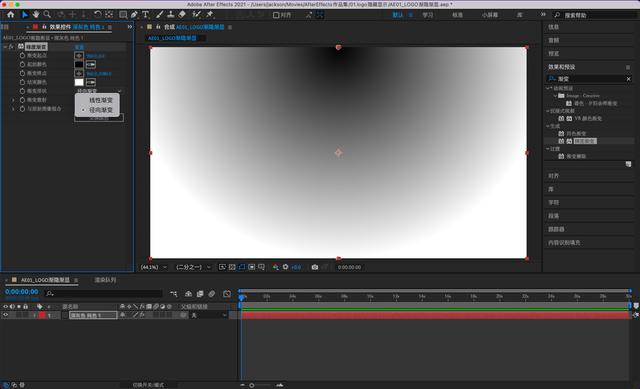Select the Hand tool
The image size is (640, 389).
36,15
